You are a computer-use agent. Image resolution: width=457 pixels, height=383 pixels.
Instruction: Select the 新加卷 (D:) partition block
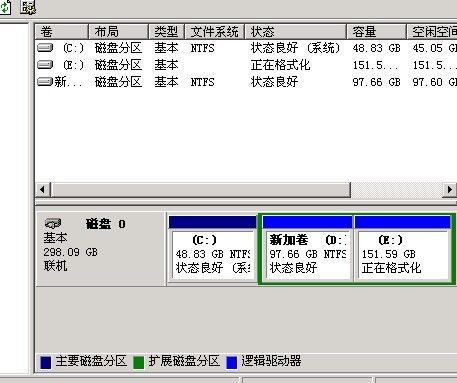pos(308,249)
